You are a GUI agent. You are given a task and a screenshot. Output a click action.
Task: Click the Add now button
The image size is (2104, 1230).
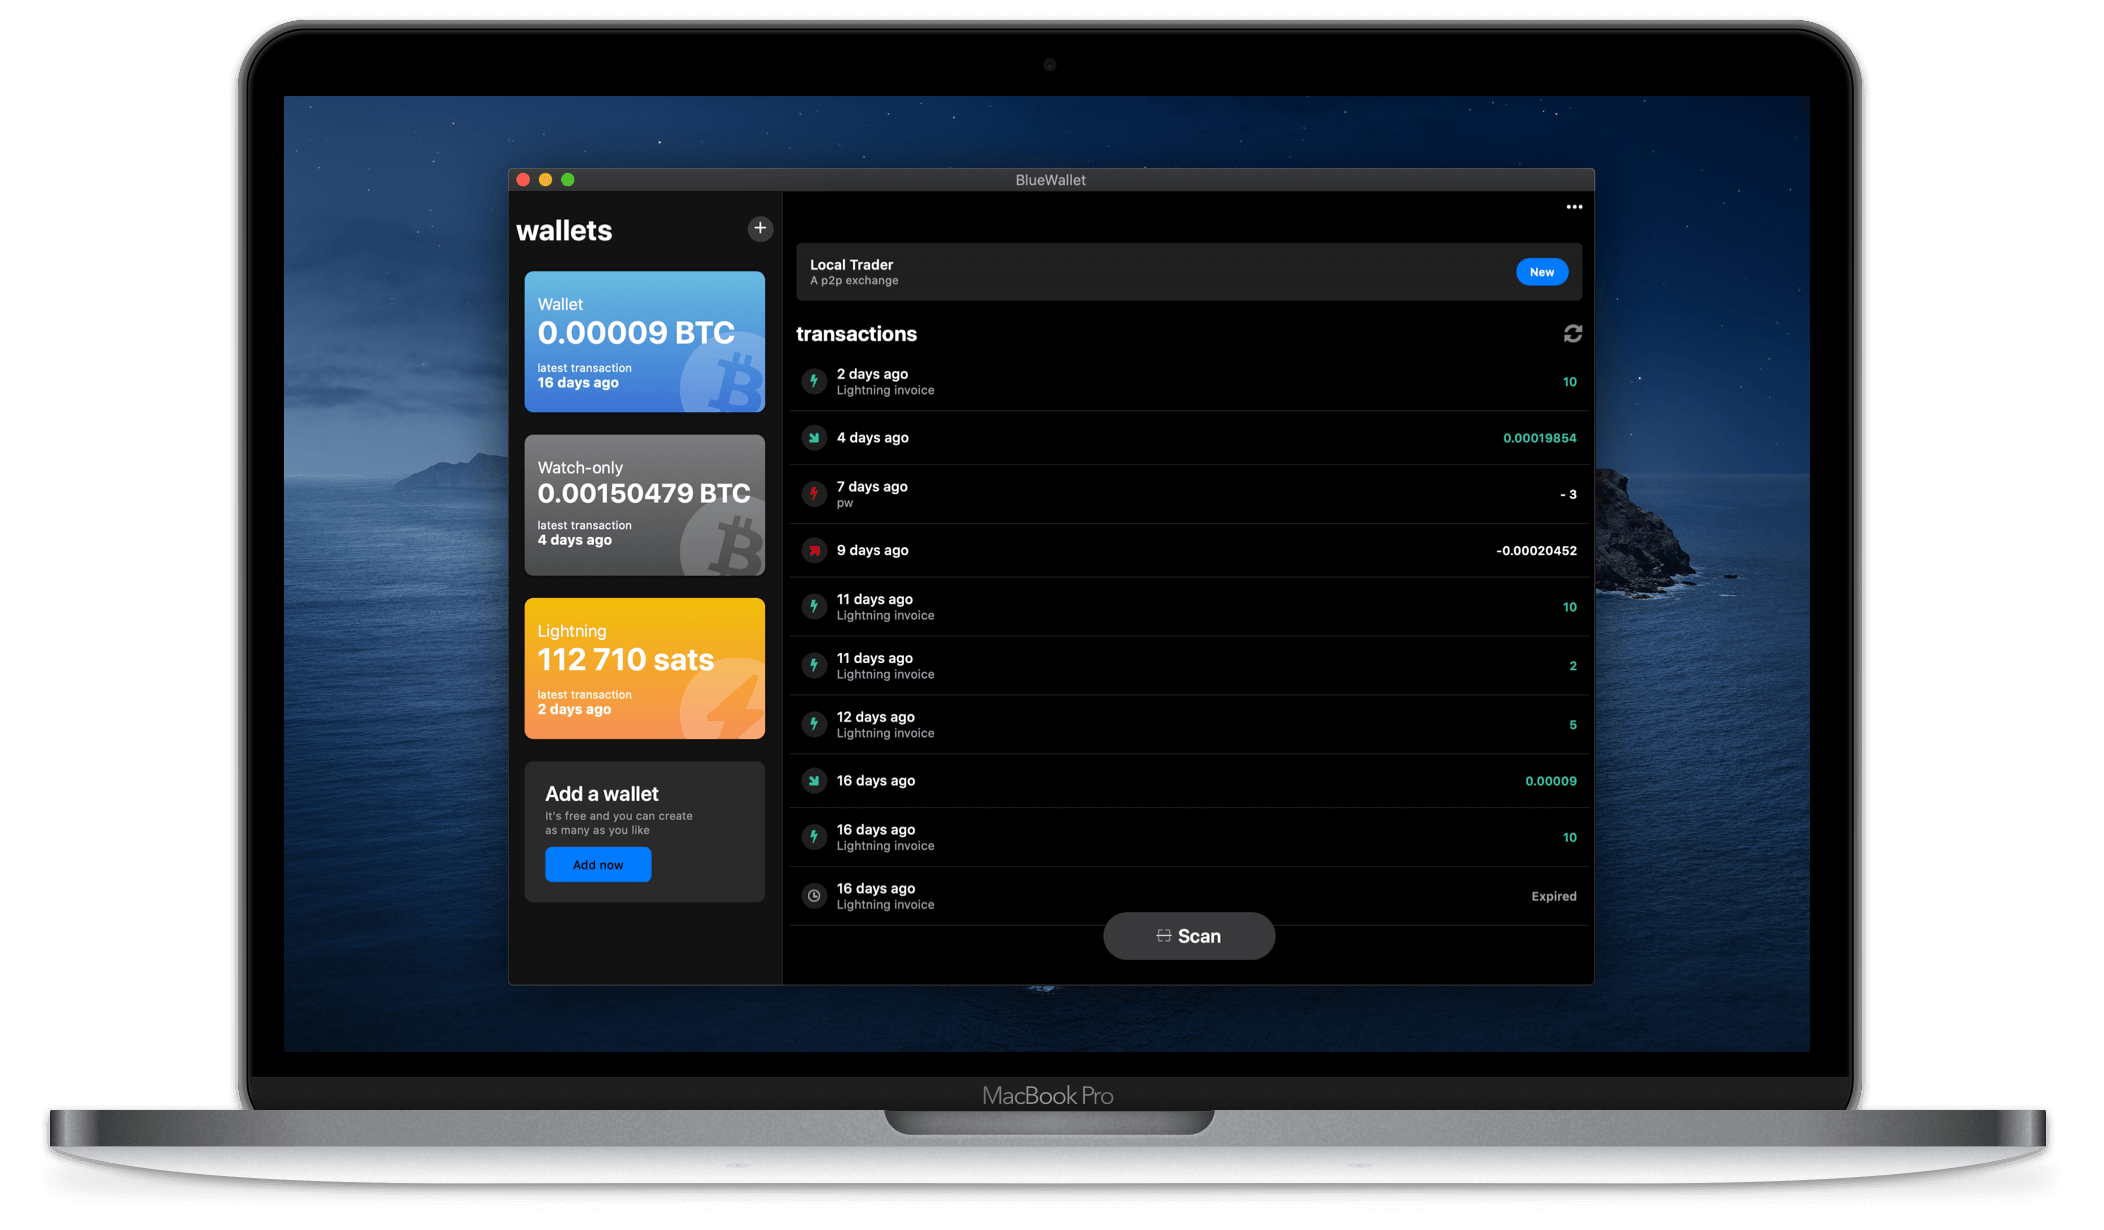pos(596,864)
